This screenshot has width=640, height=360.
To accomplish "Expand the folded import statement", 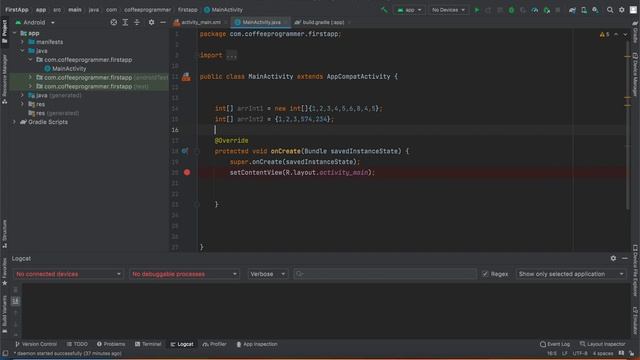I will point(231,55).
